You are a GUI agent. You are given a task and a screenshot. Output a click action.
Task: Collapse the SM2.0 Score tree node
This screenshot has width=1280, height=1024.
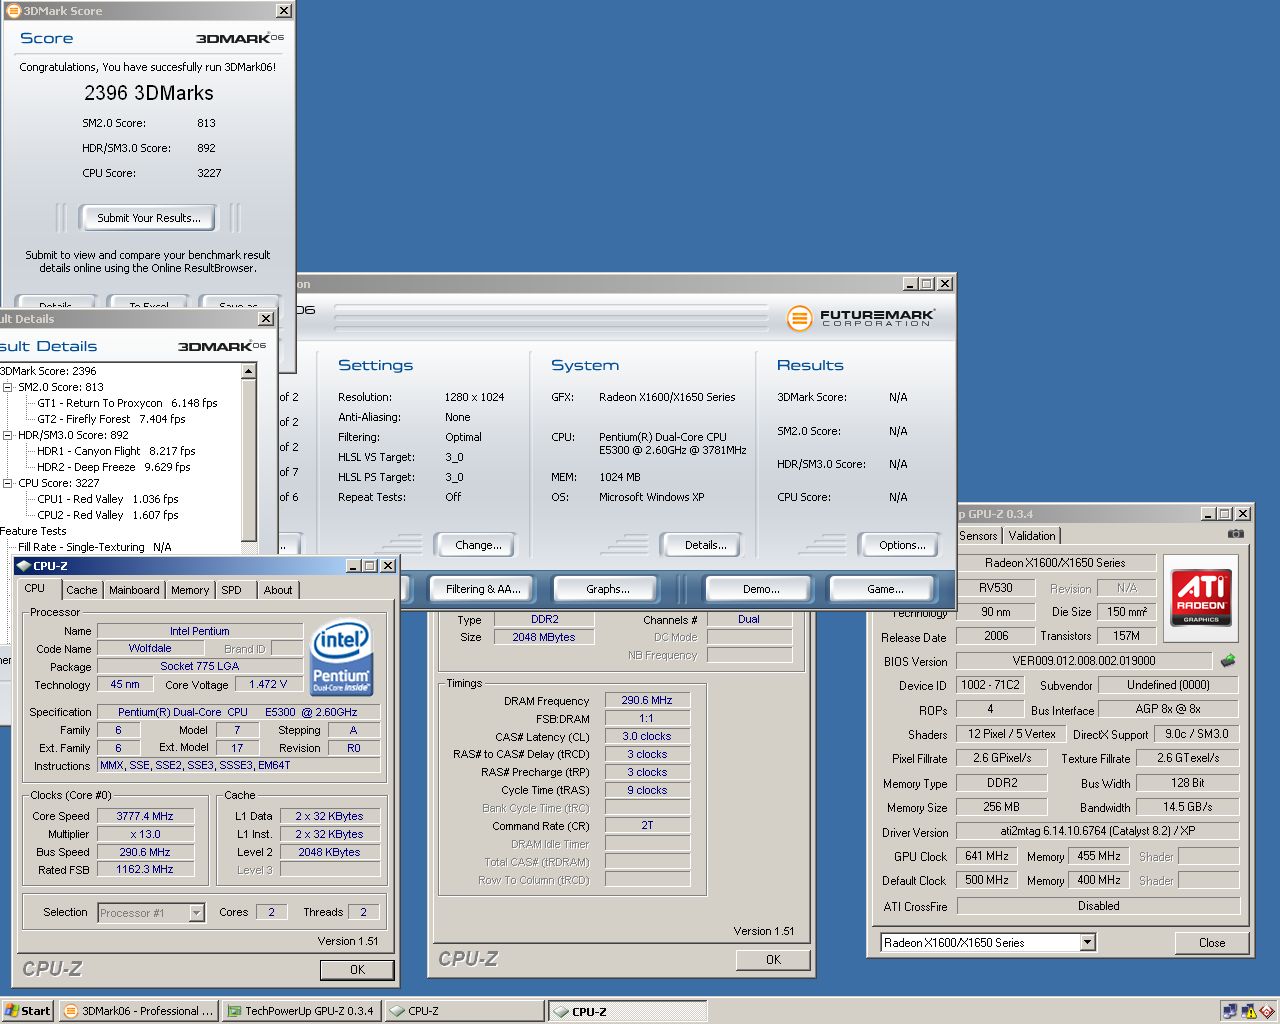coord(7,387)
